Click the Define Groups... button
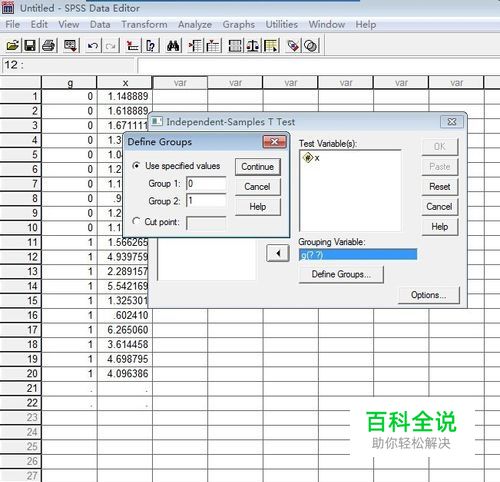500x482 pixels. coord(341,274)
